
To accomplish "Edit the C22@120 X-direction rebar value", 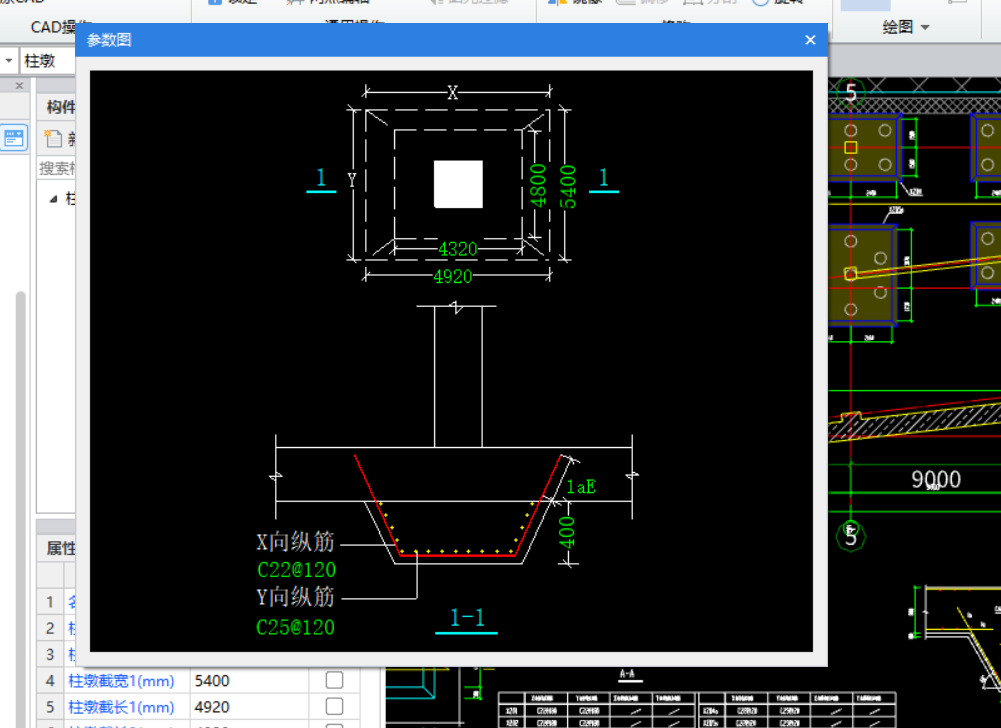I will (296, 570).
